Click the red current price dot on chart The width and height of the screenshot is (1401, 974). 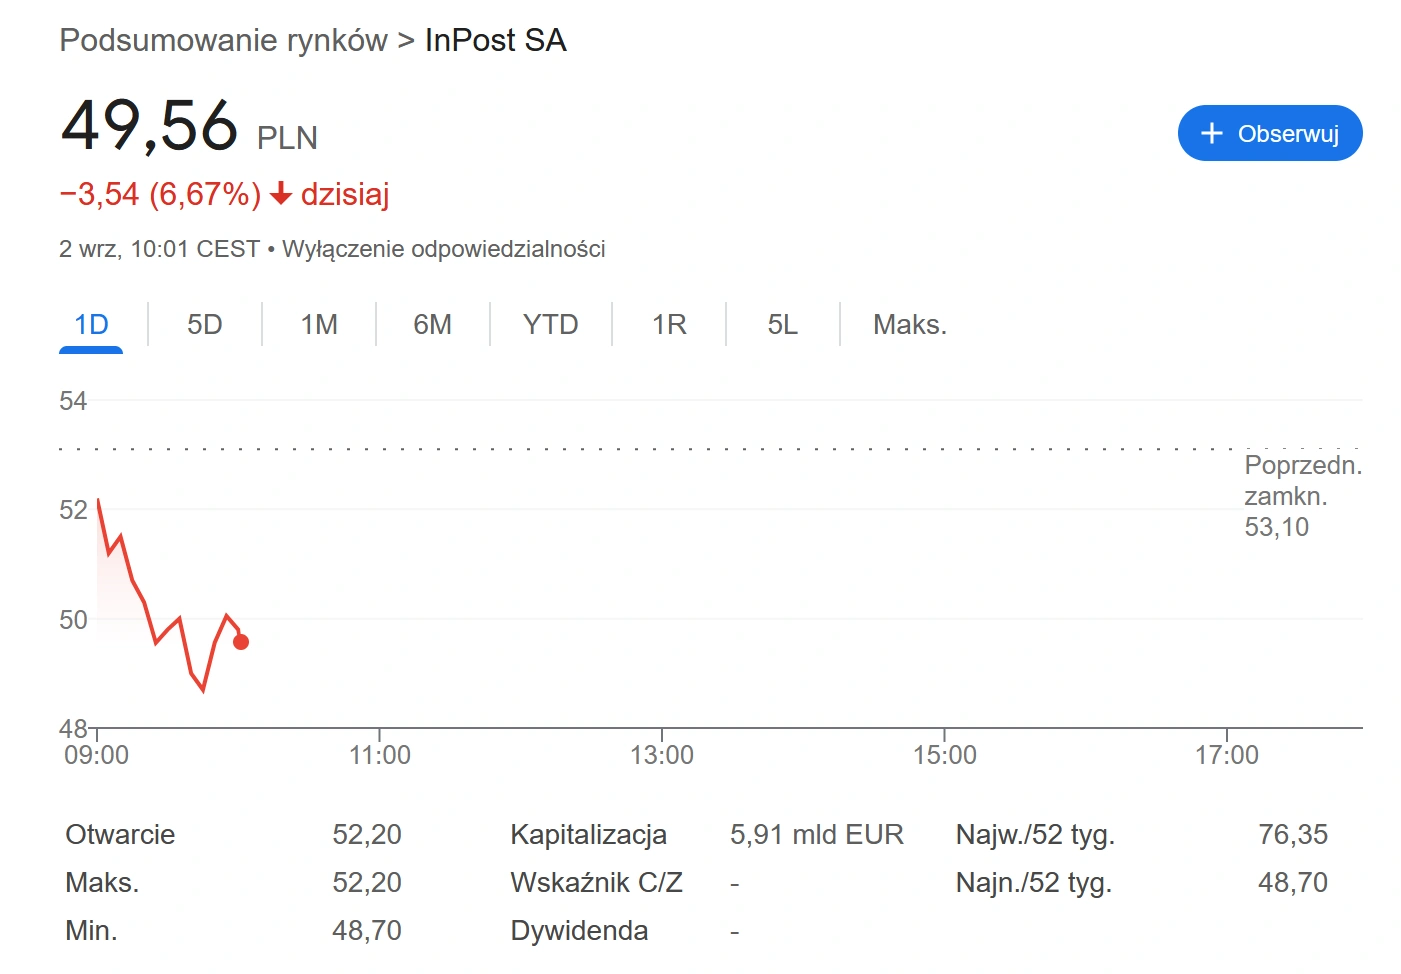(x=241, y=642)
